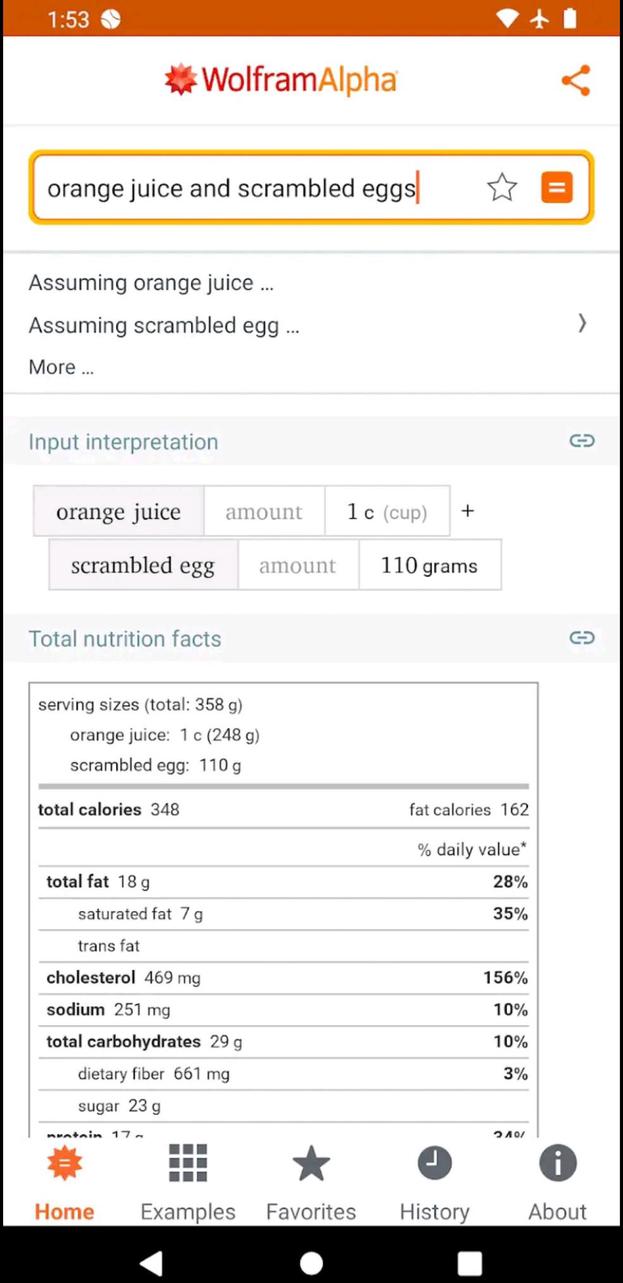Copy link for Input interpretation section

581,441
